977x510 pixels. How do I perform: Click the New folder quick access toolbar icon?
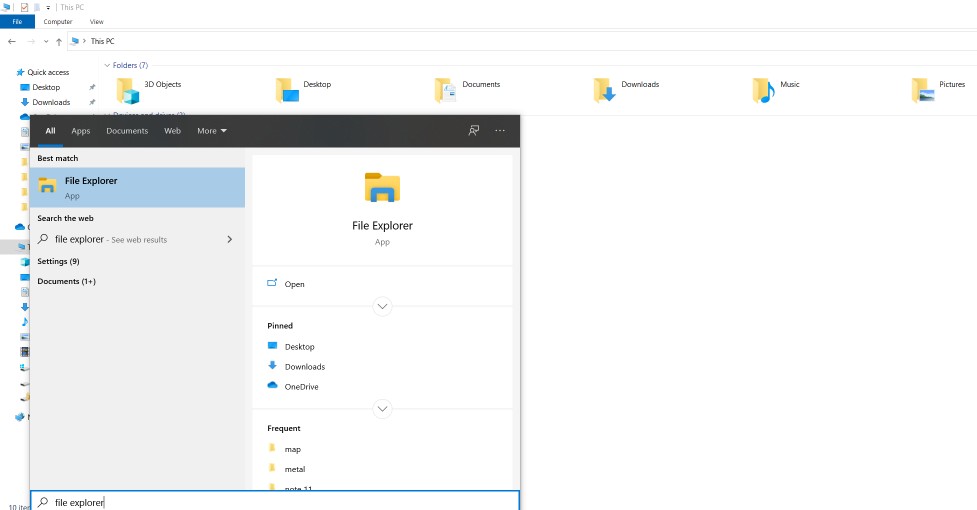[37, 7]
